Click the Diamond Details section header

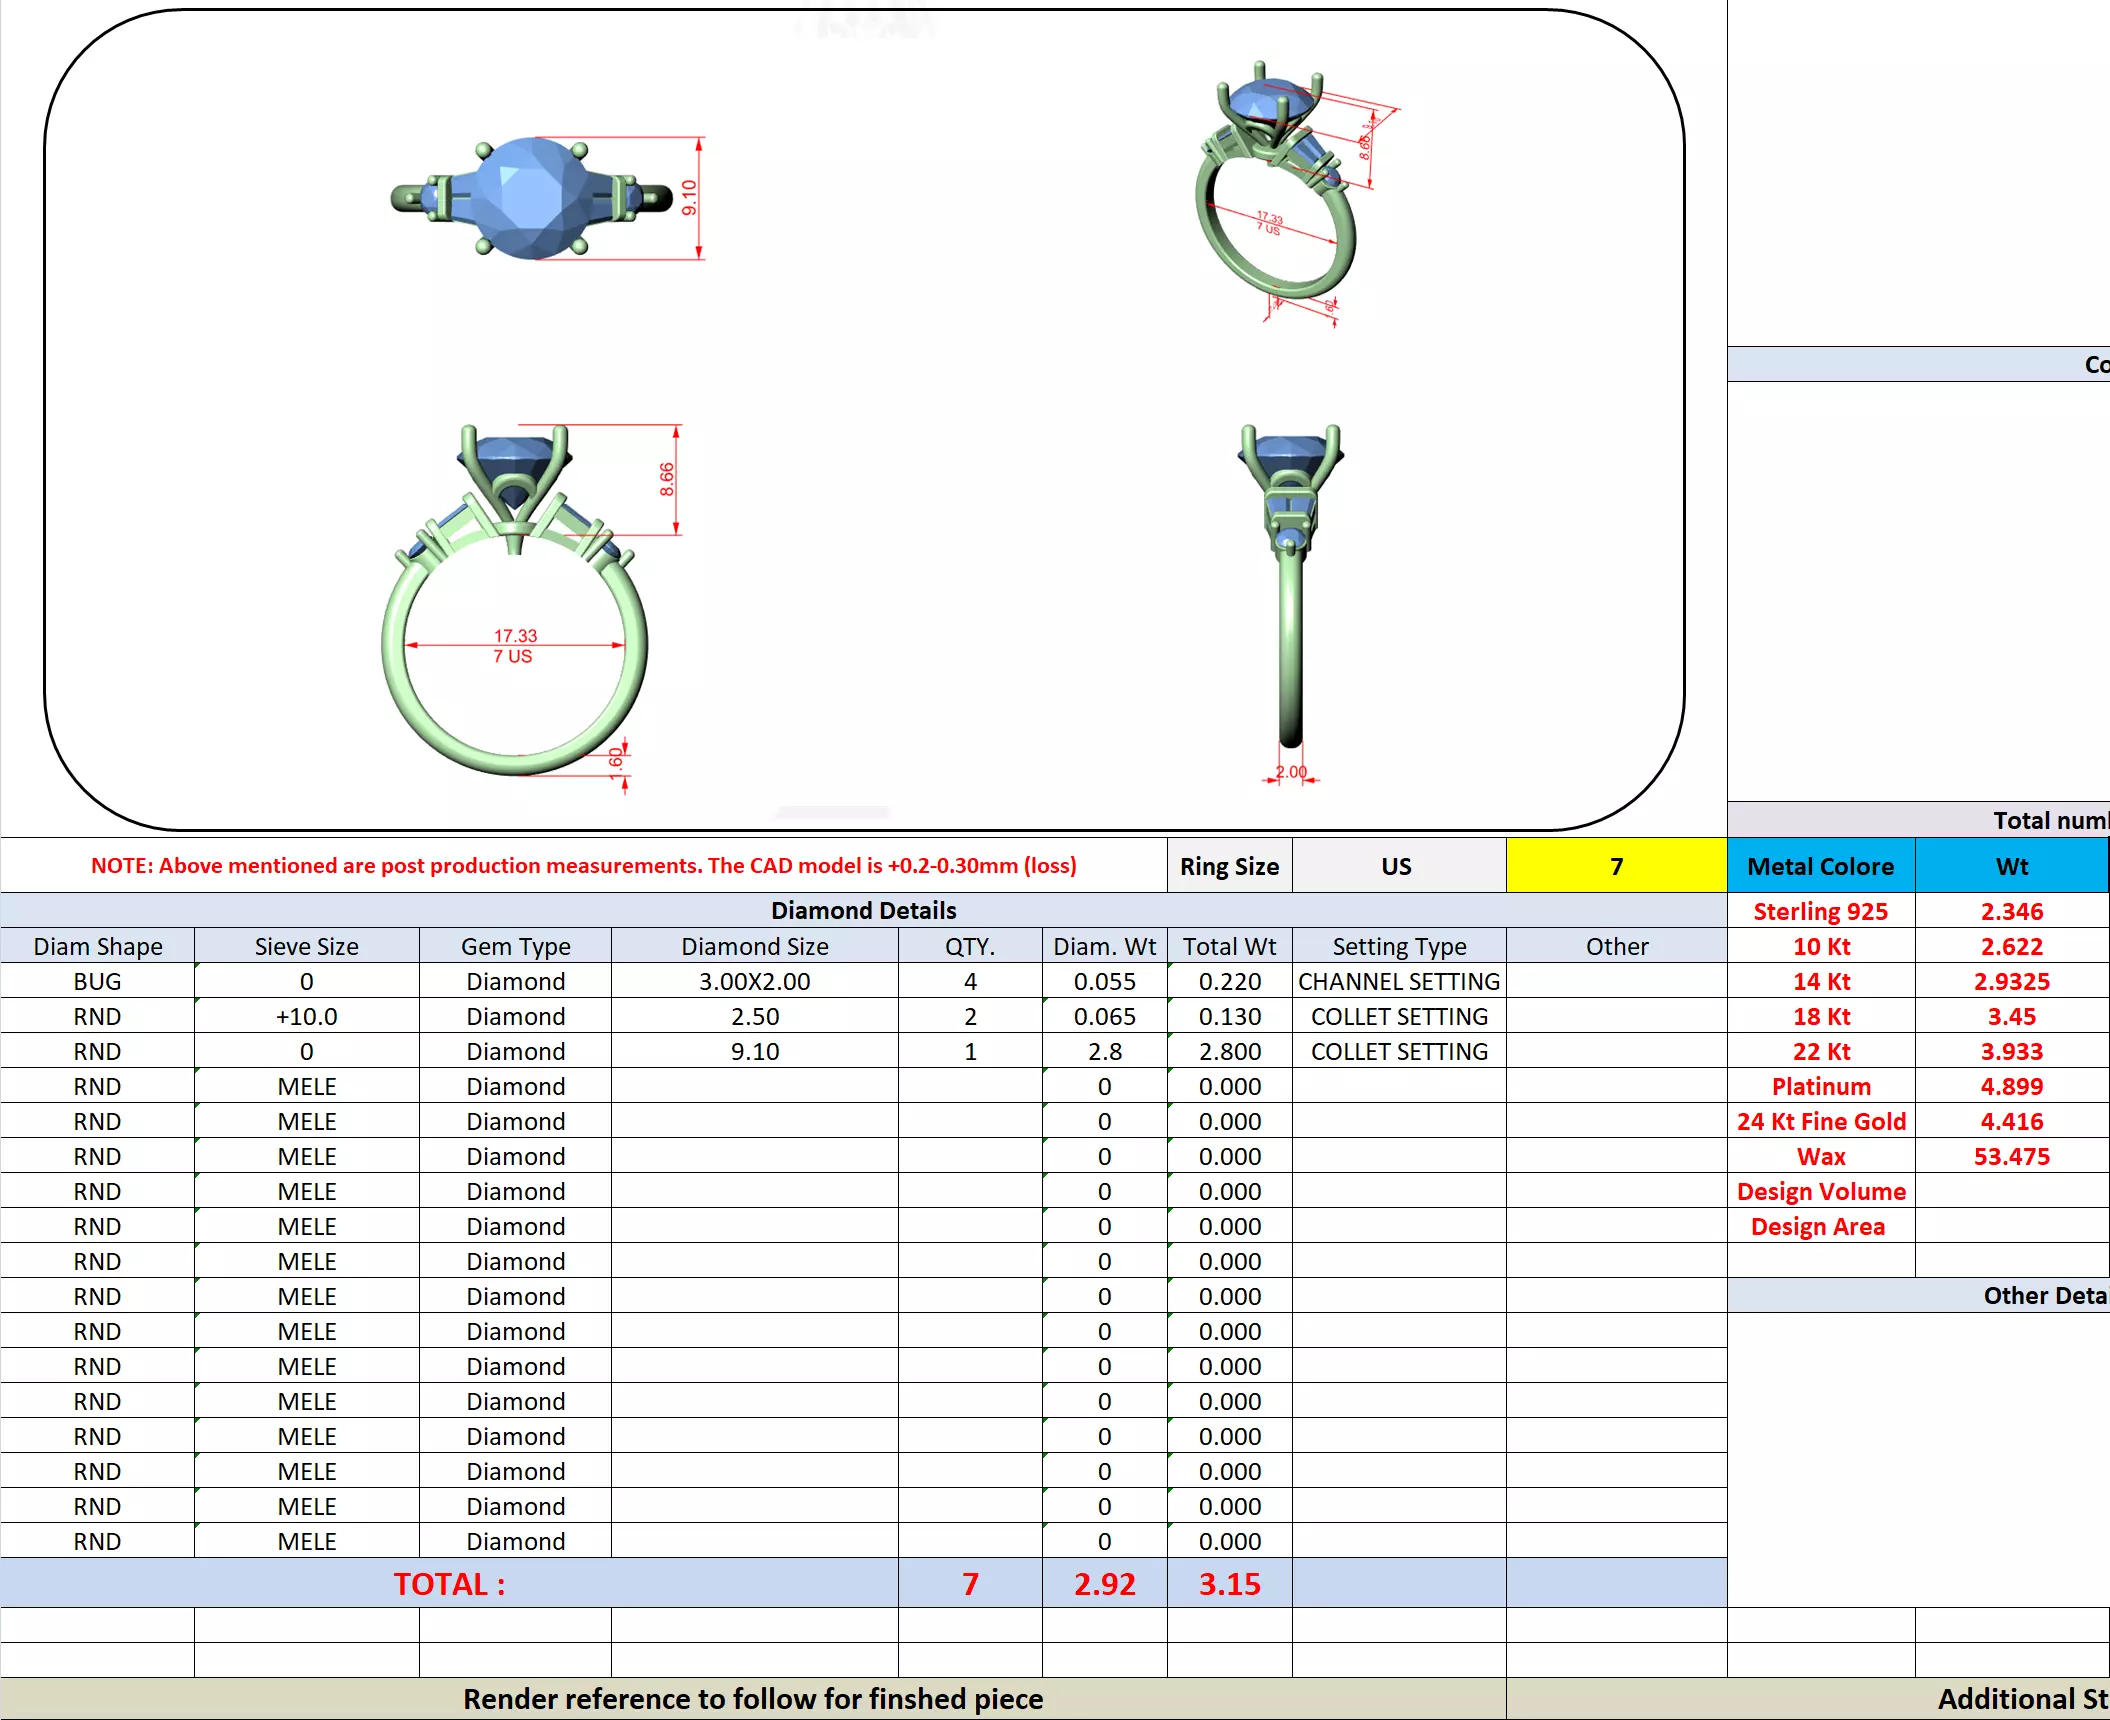point(863,910)
